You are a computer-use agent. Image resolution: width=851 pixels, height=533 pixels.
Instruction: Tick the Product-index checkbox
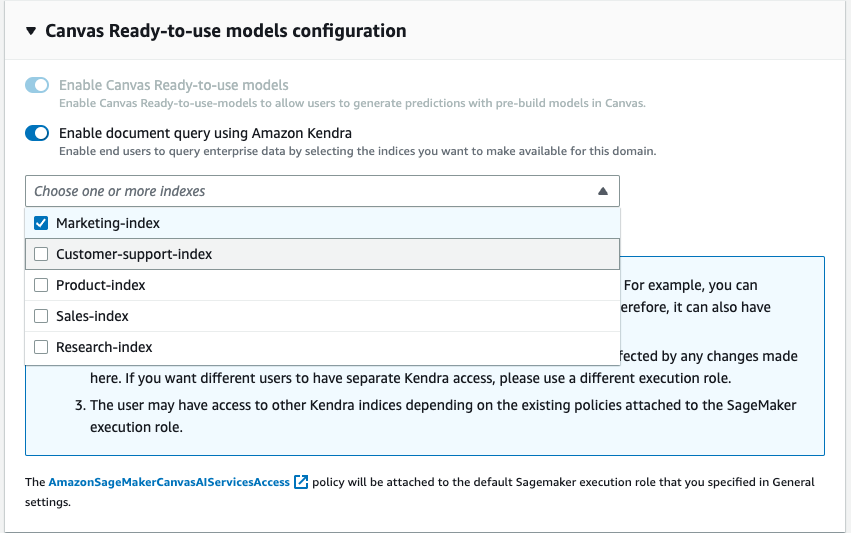tap(41, 285)
